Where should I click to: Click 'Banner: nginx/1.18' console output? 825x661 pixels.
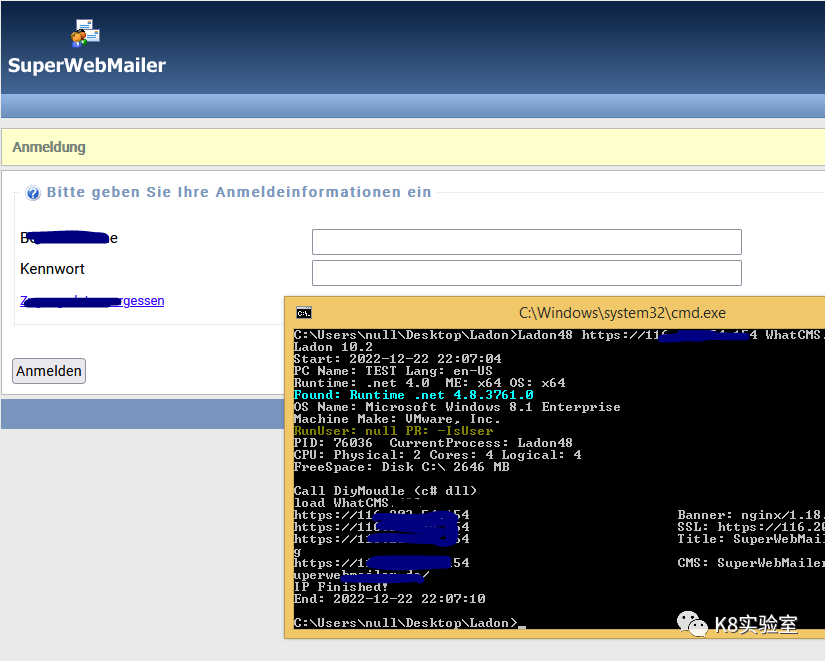[x=750, y=515]
